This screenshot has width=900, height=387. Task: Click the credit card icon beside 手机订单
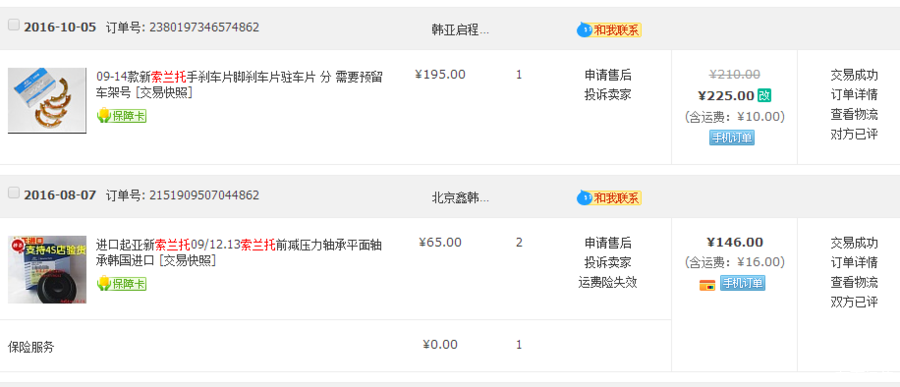[707, 285]
